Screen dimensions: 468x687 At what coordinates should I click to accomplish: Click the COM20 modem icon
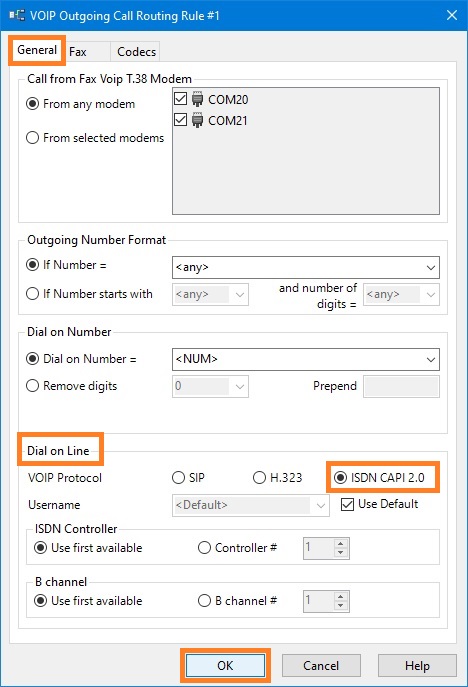pos(198,99)
